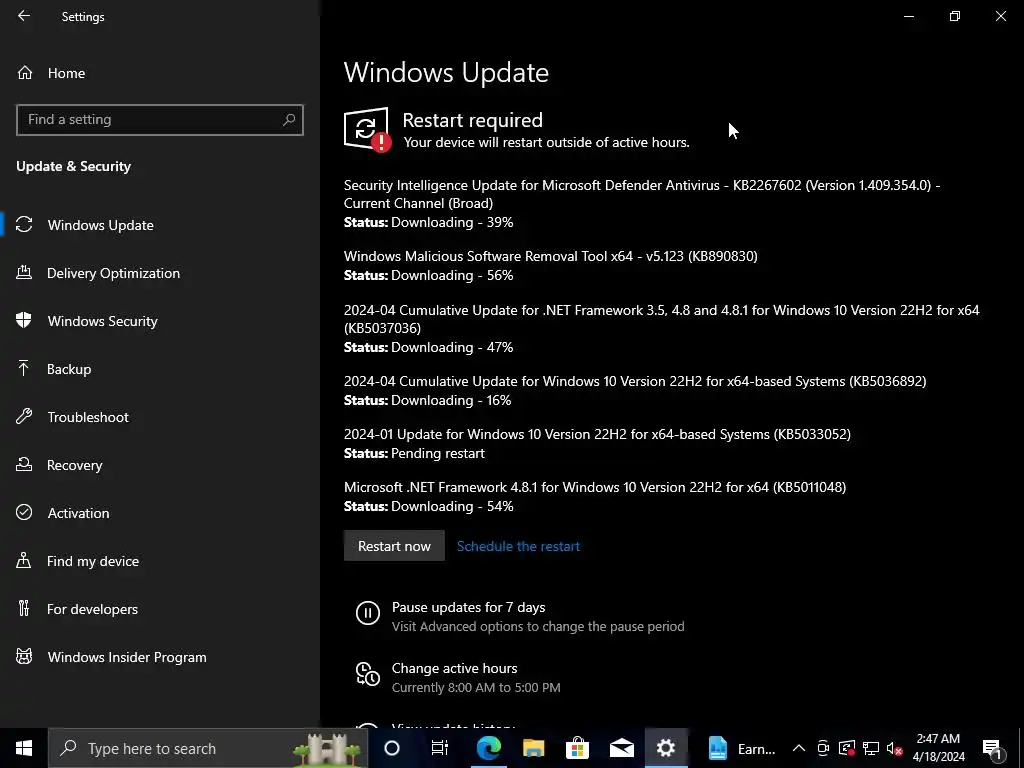Image resolution: width=1024 pixels, height=768 pixels.
Task: Click the Troubleshoot wrench icon
Action: click(x=24, y=417)
